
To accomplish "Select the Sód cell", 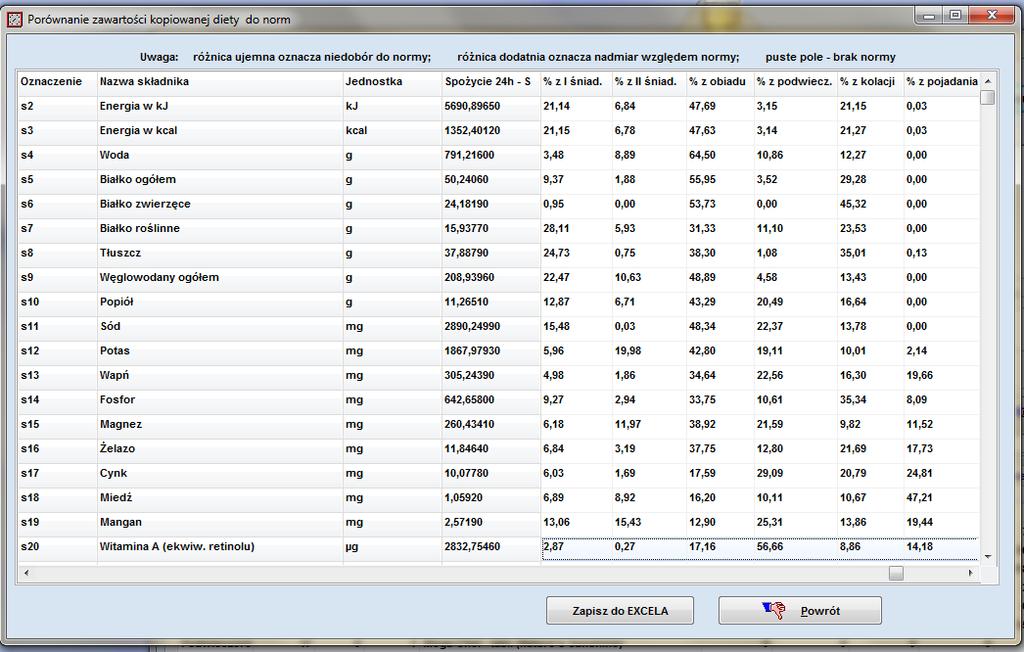I will (220, 327).
